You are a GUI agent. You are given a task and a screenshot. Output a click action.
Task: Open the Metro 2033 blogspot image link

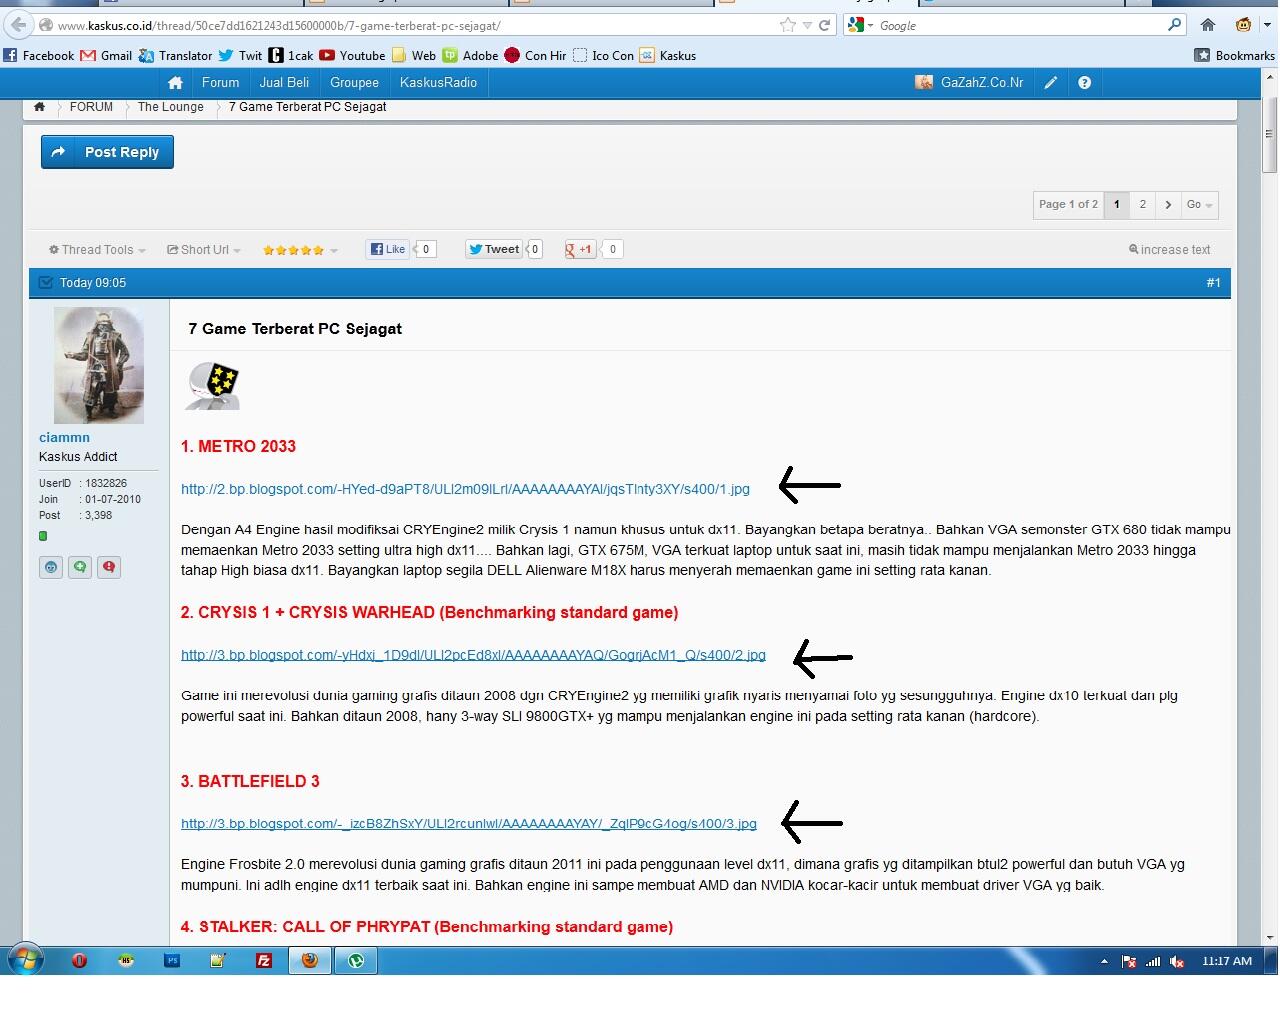[464, 489]
